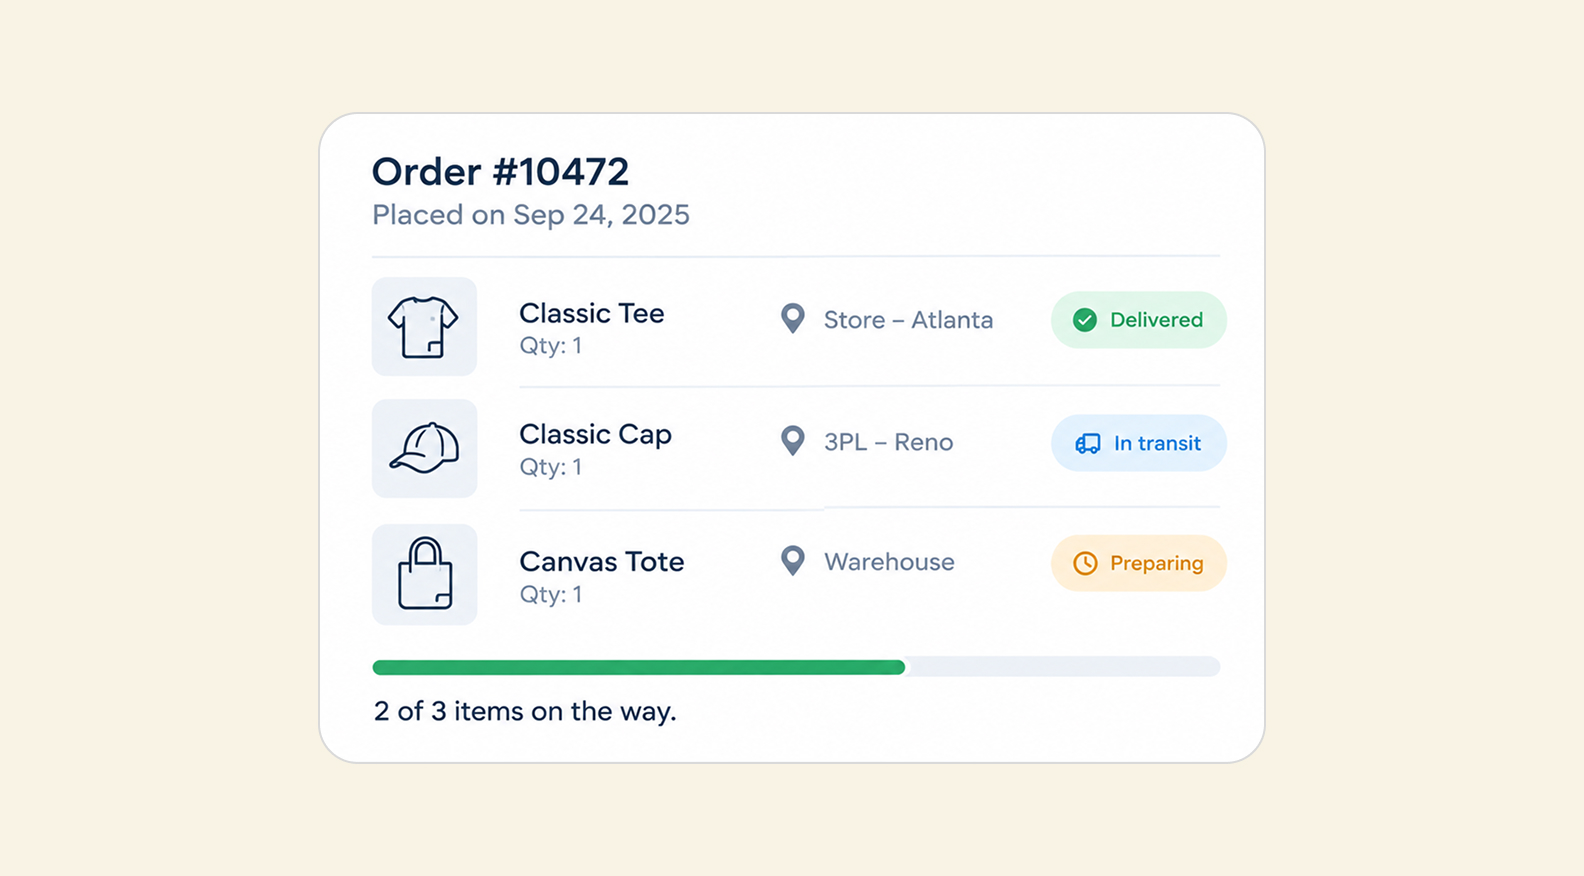The image size is (1584, 876).
Task: Click the unfilled gray part of progress bar
Action: 1062,667
